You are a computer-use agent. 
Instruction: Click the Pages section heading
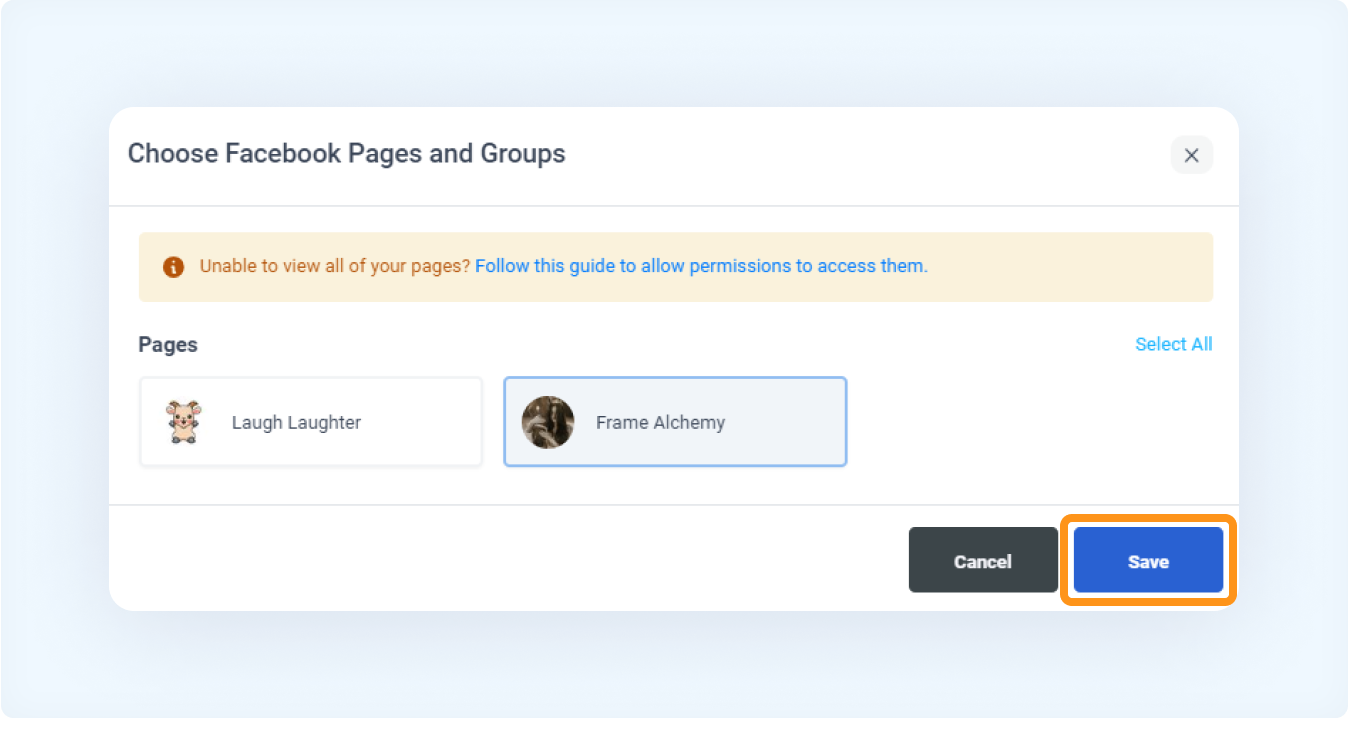click(x=168, y=344)
